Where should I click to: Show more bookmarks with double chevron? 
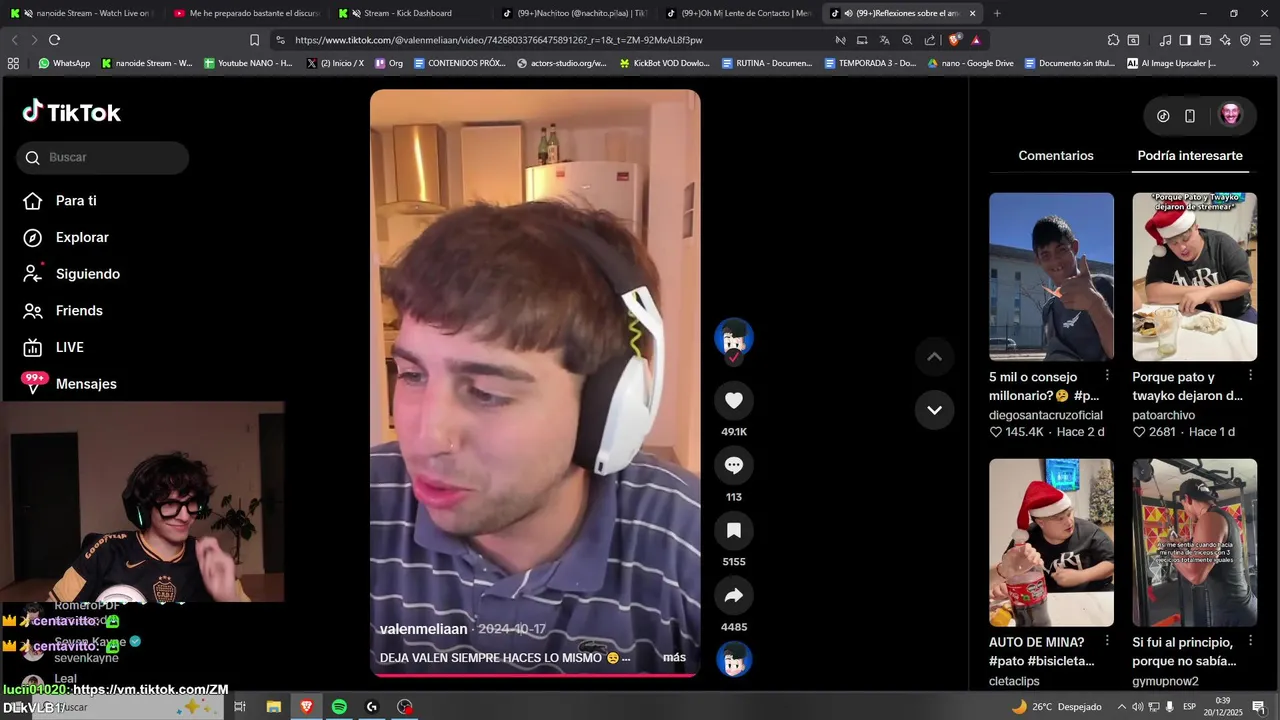pos(1256,63)
